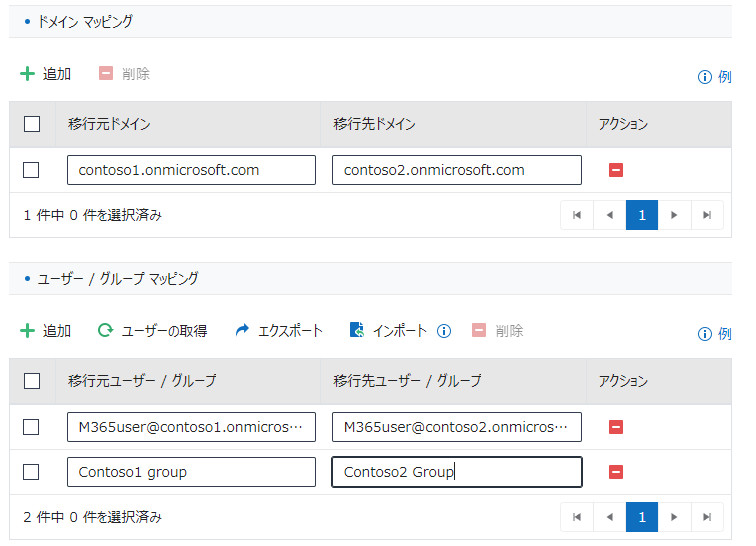Check the M365user@contoso1 row checkbox
The image size is (756, 546).
click(x=31, y=427)
